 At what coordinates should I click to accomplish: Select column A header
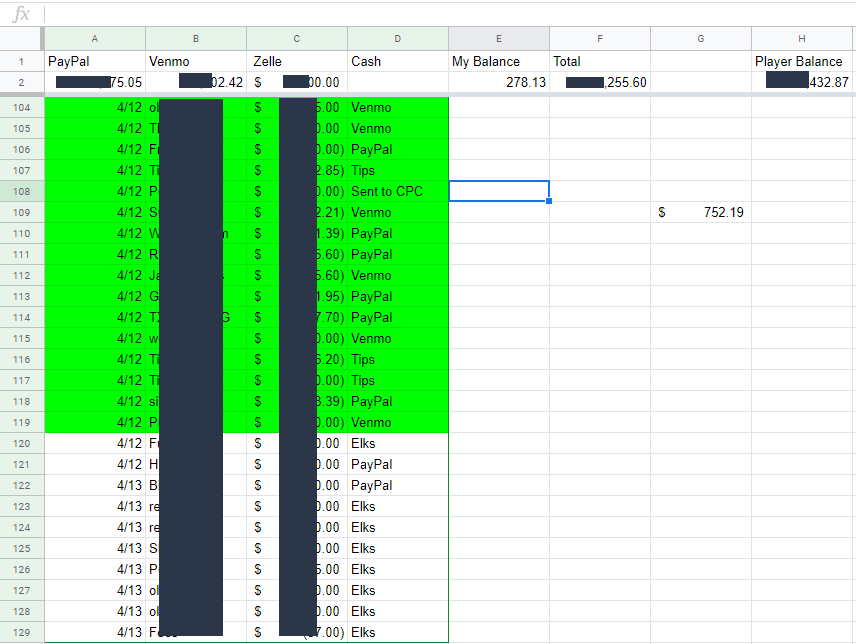[x=95, y=39]
